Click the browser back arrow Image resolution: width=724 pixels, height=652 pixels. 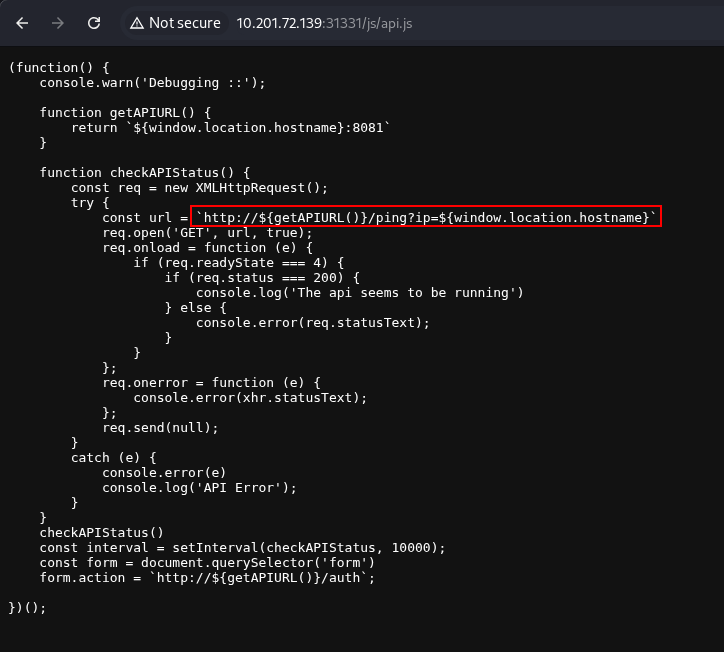coord(22,22)
